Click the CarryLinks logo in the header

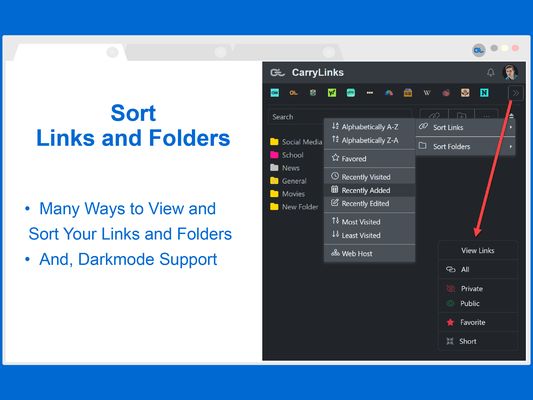pos(277,72)
